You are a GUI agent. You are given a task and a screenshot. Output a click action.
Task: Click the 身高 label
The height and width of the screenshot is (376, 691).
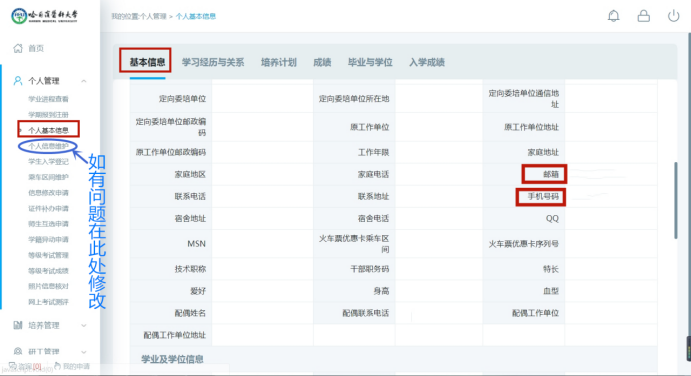[381, 291]
